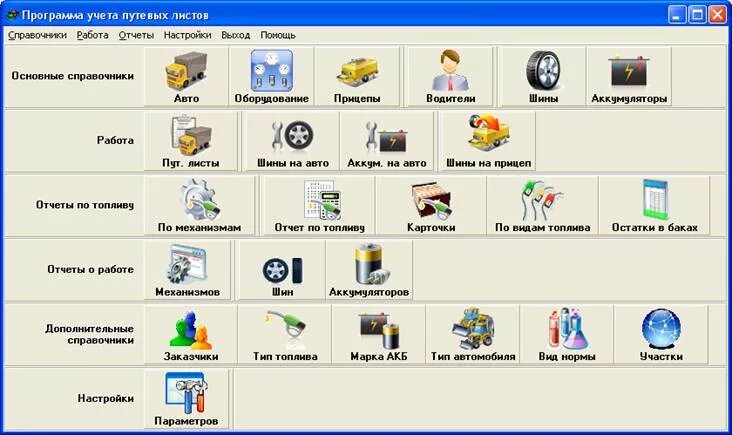Screen dimensions: 732x435
Task: Open Параметров settings
Action: click(x=186, y=399)
